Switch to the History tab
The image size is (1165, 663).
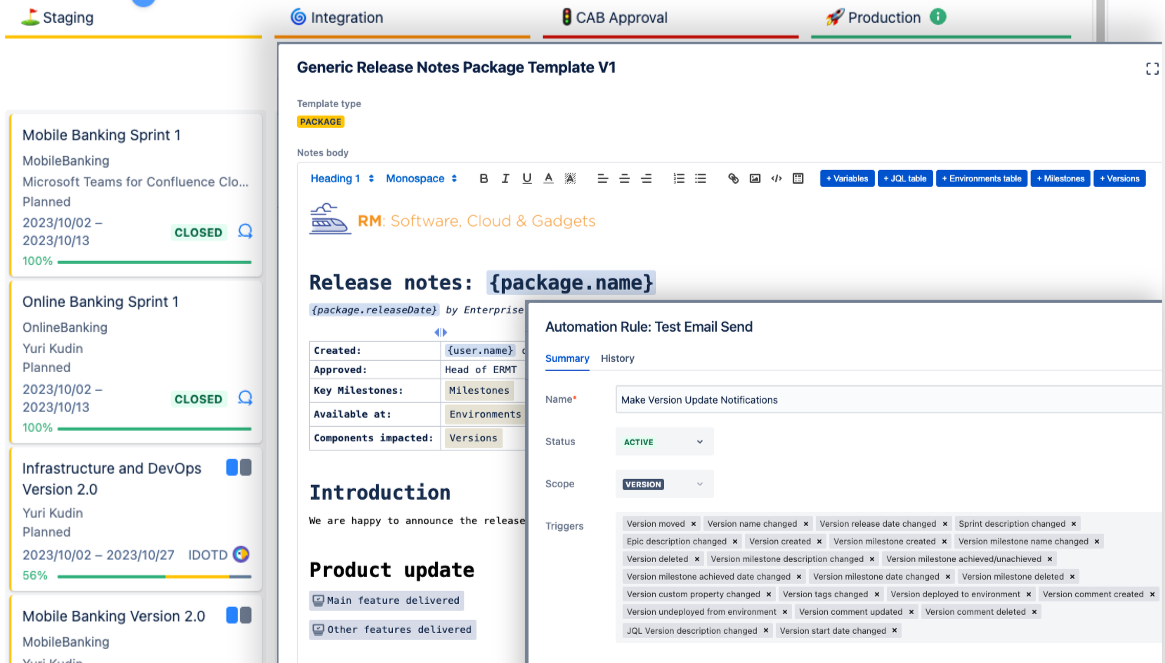pyautogui.click(x=617, y=358)
